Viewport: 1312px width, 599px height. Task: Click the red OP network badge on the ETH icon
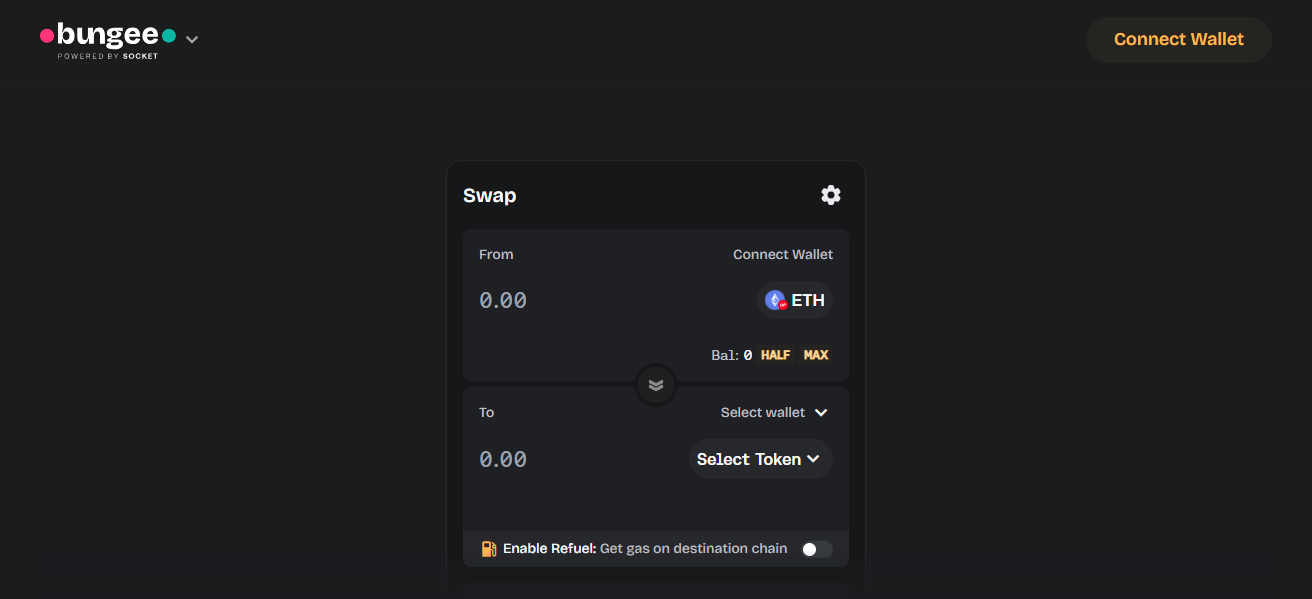(781, 307)
